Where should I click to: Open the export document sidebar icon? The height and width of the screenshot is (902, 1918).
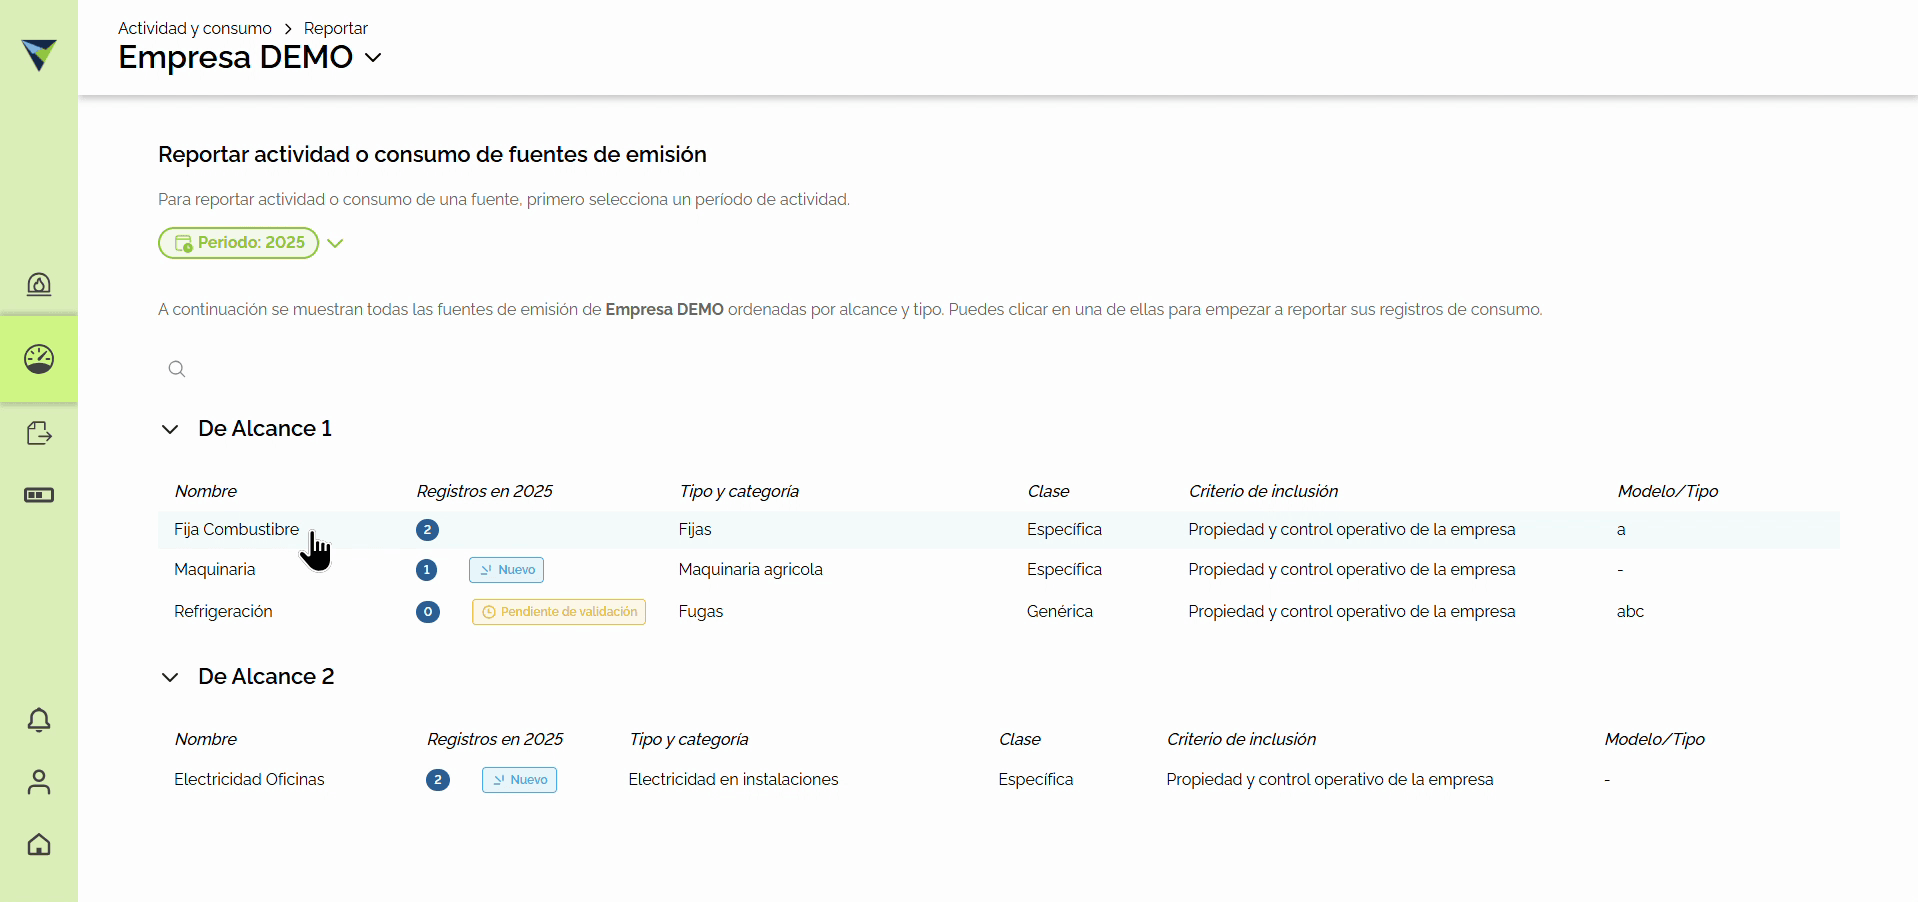coord(39,433)
